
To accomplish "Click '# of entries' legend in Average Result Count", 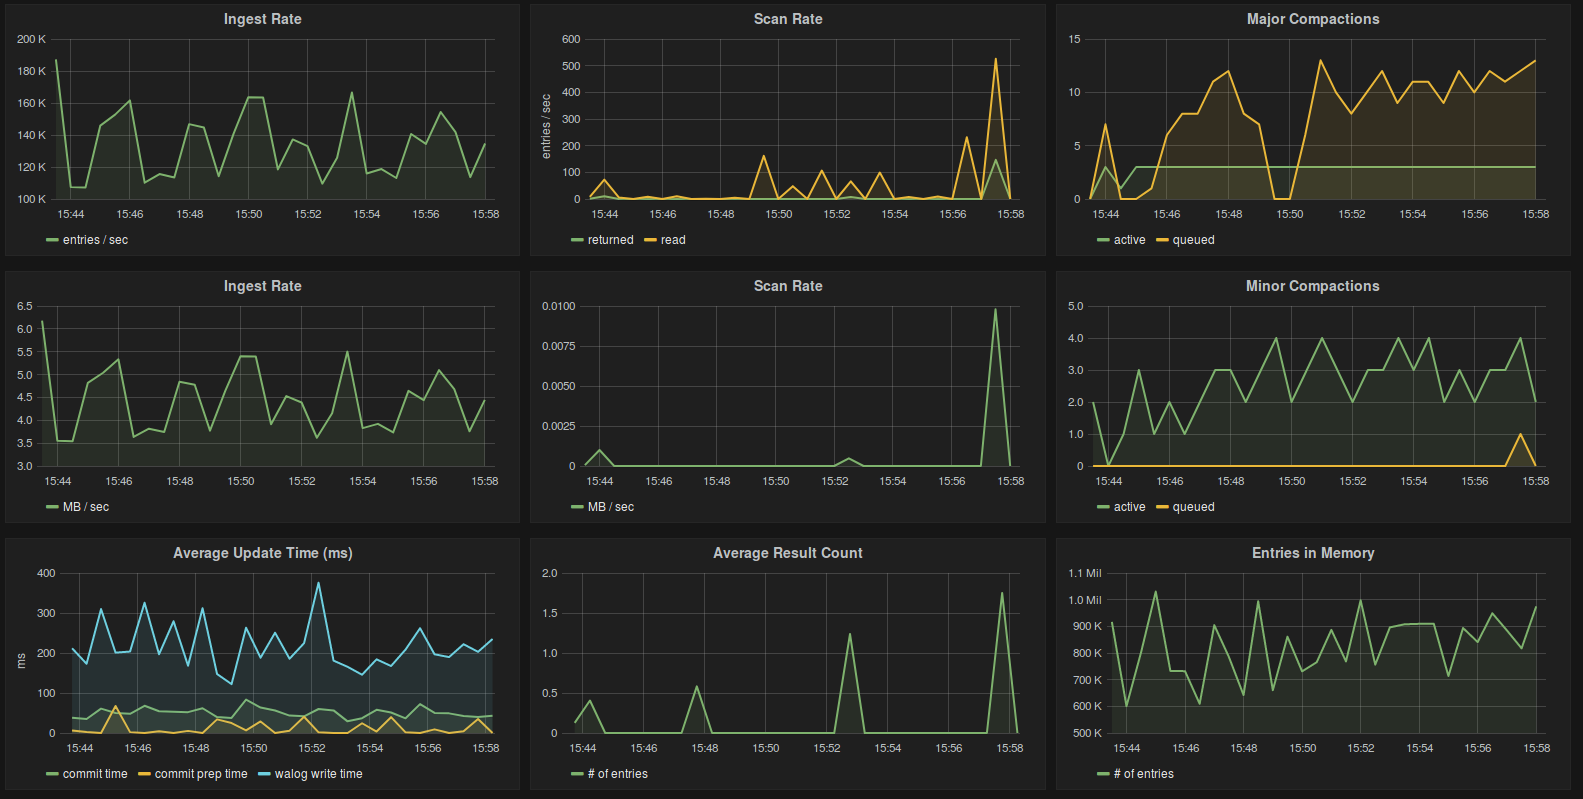I will point(617,774).
